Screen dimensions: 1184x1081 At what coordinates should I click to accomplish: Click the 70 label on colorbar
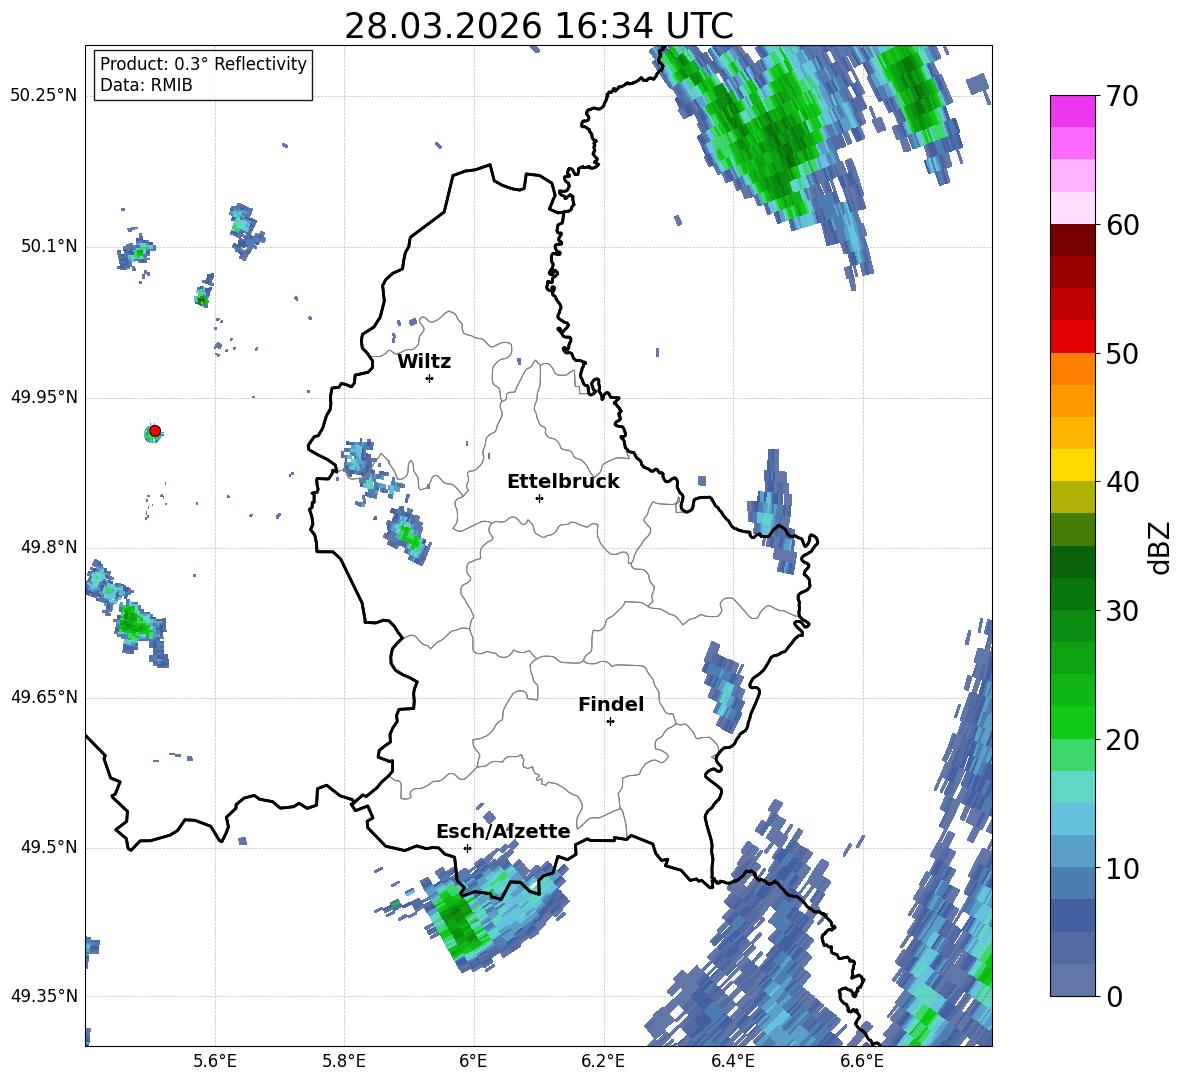pos(1122,97)
